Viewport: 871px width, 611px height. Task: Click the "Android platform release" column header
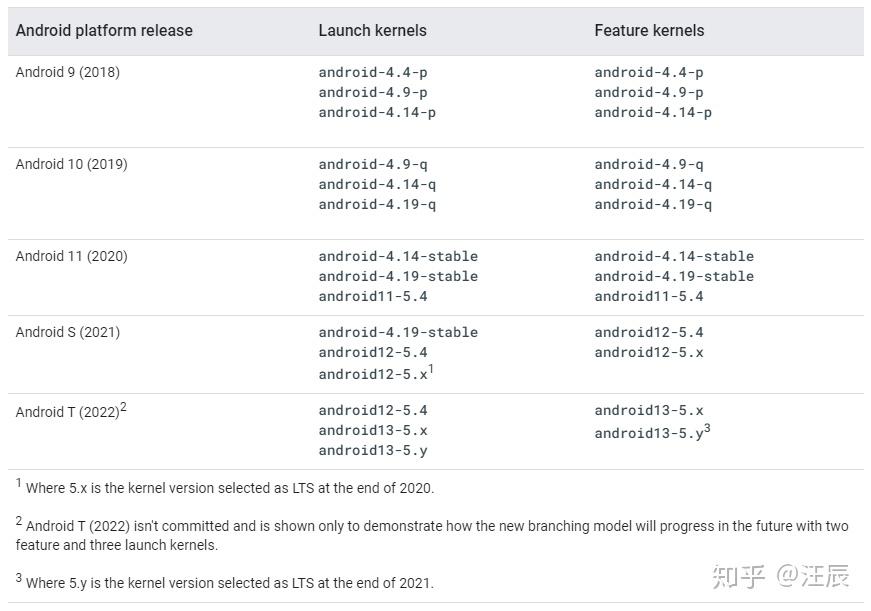(104, 31)
